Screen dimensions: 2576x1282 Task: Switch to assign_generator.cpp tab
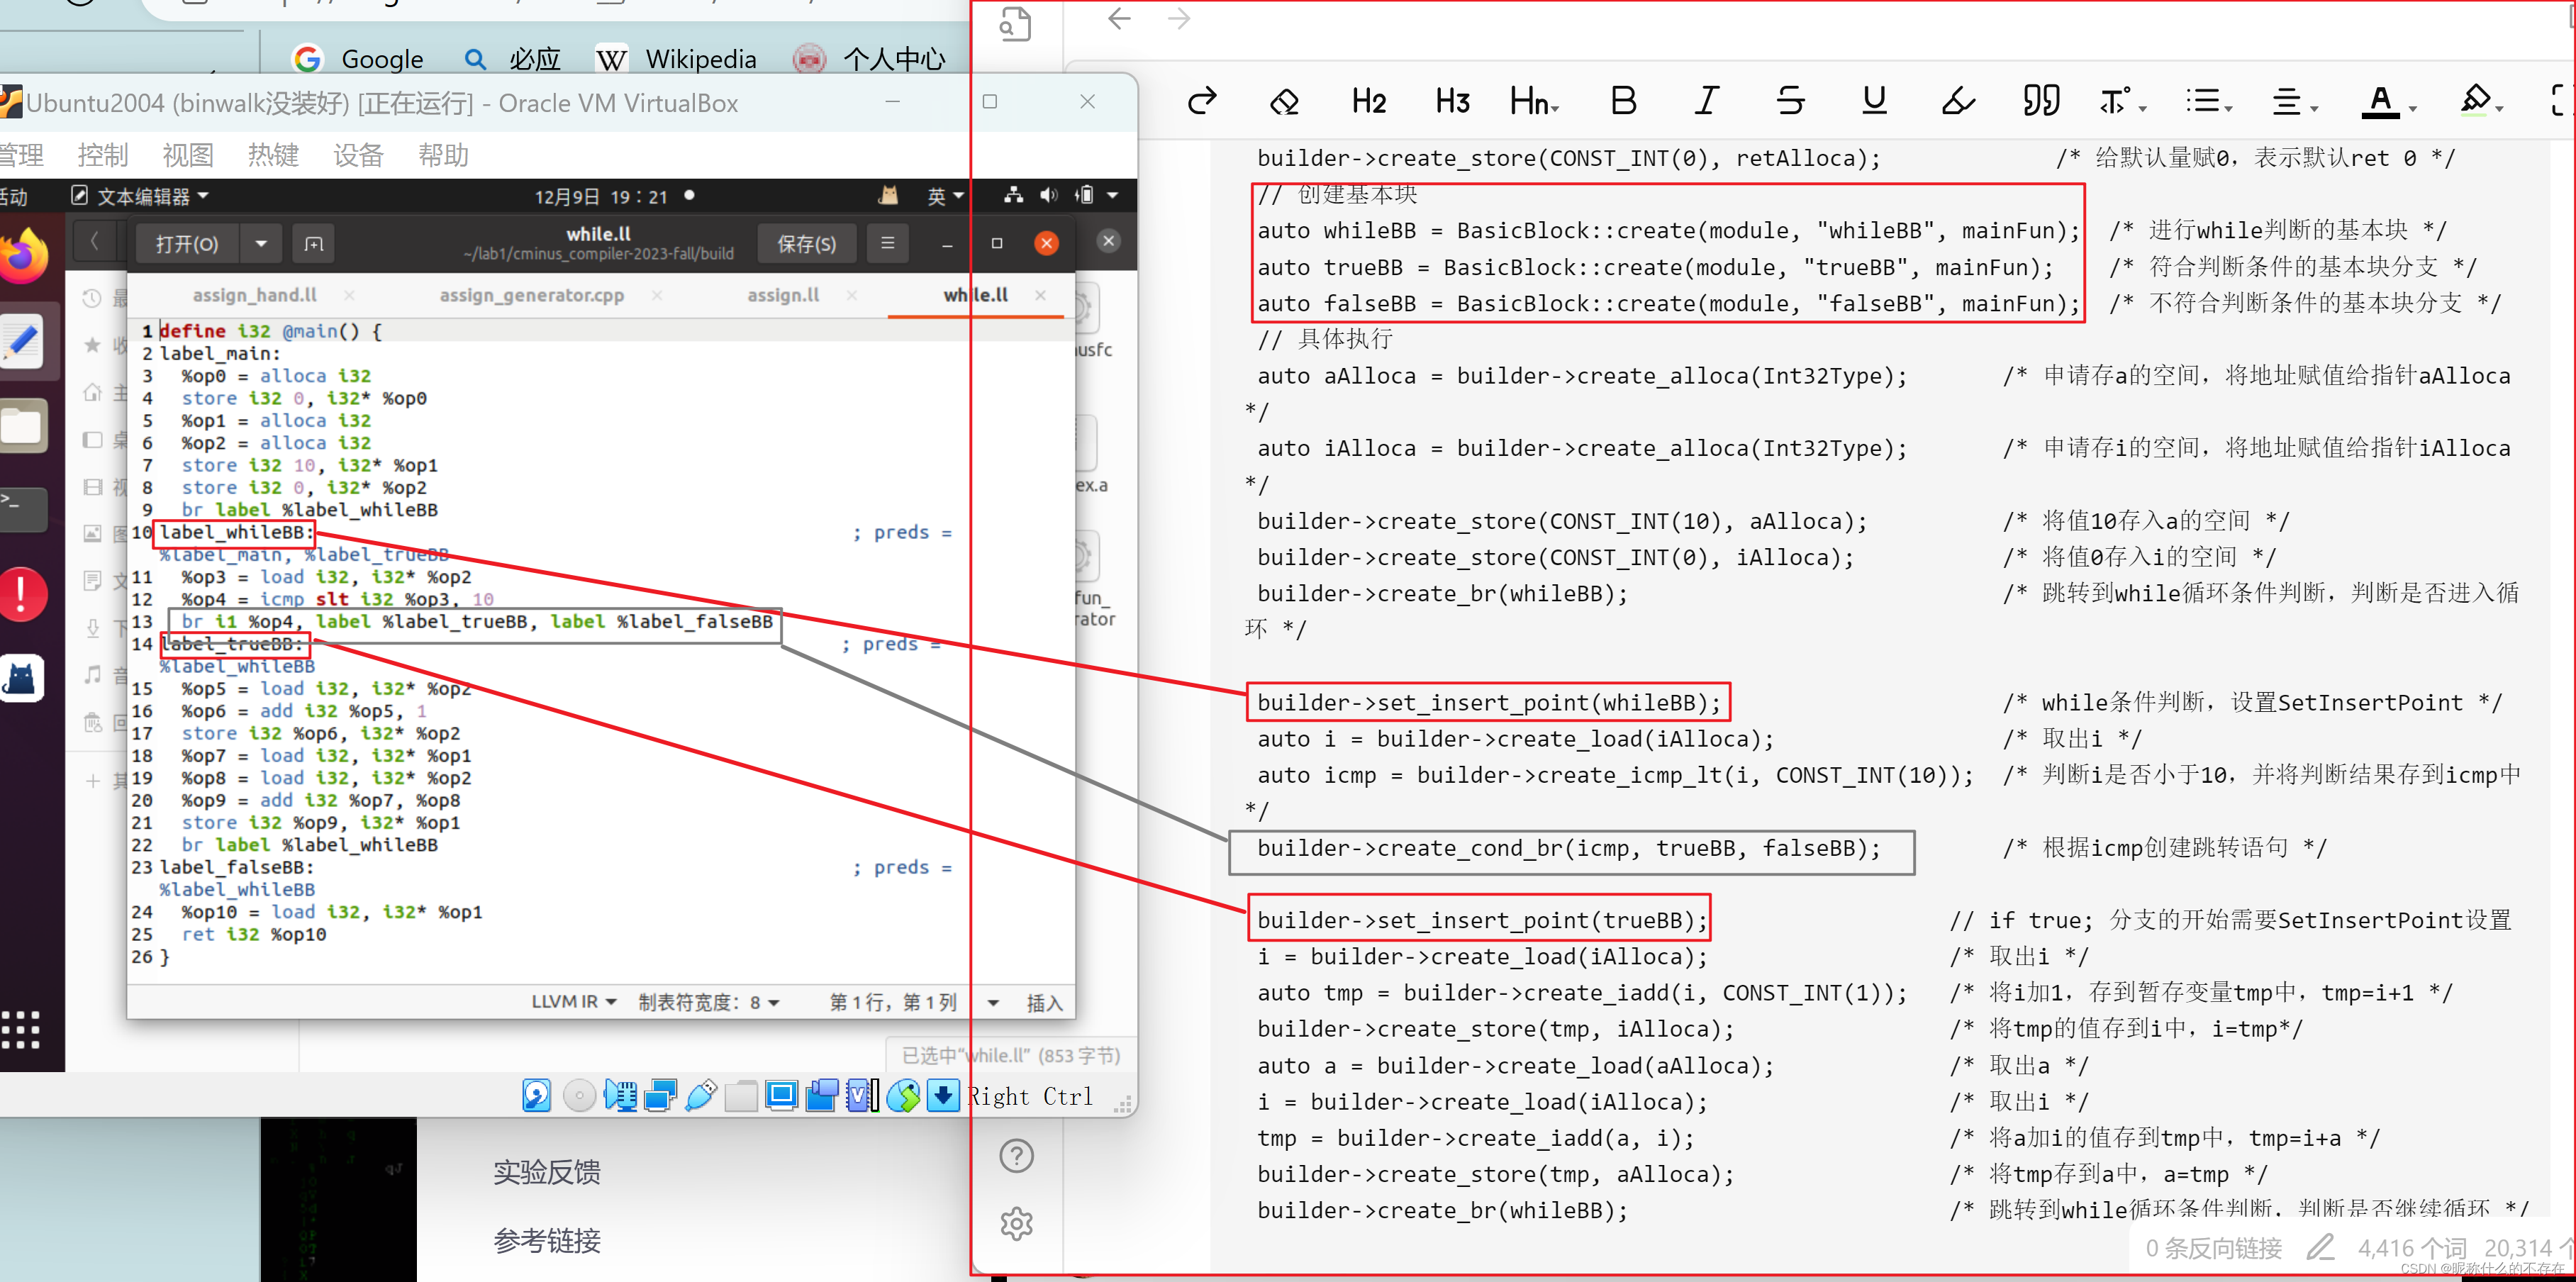click(531, 295)
